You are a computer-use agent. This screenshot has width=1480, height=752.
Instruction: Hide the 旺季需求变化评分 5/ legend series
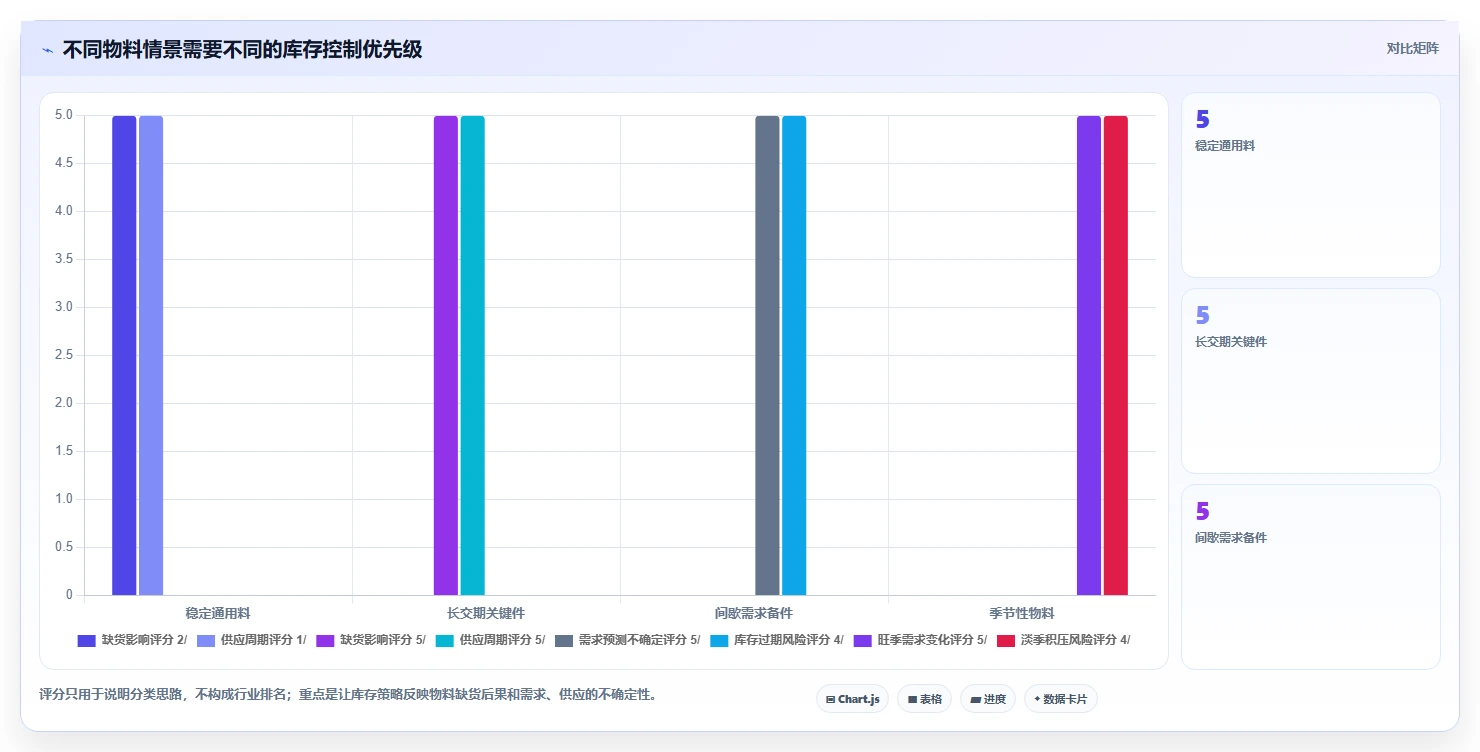point(920,640)
